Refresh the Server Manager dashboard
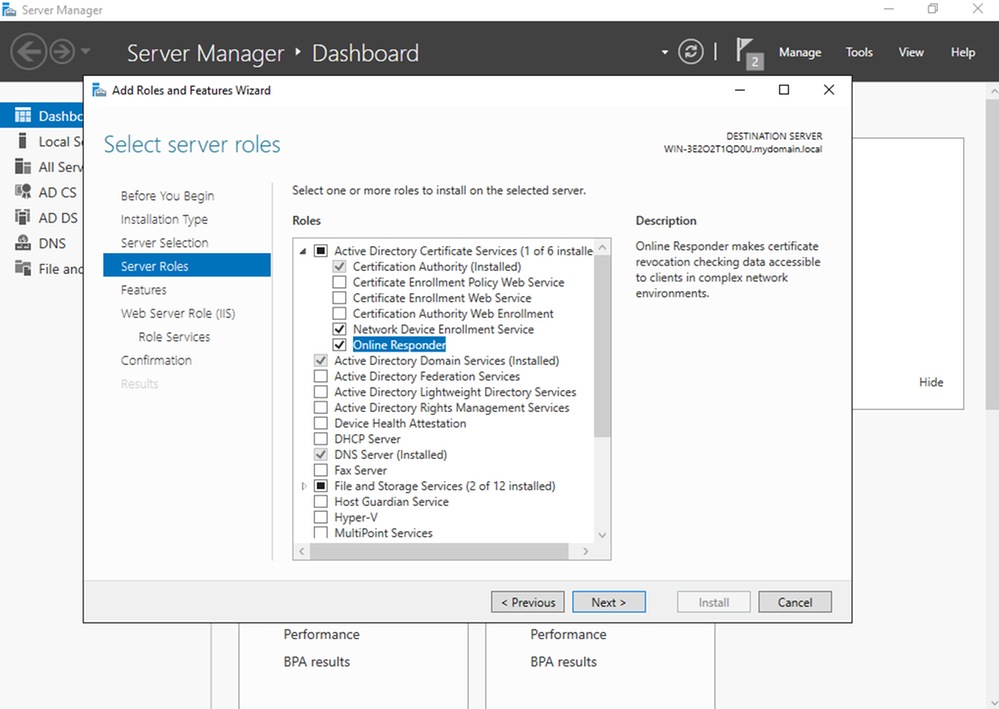Viewport: 999px width, 709px height. click(x=691, y=52)
